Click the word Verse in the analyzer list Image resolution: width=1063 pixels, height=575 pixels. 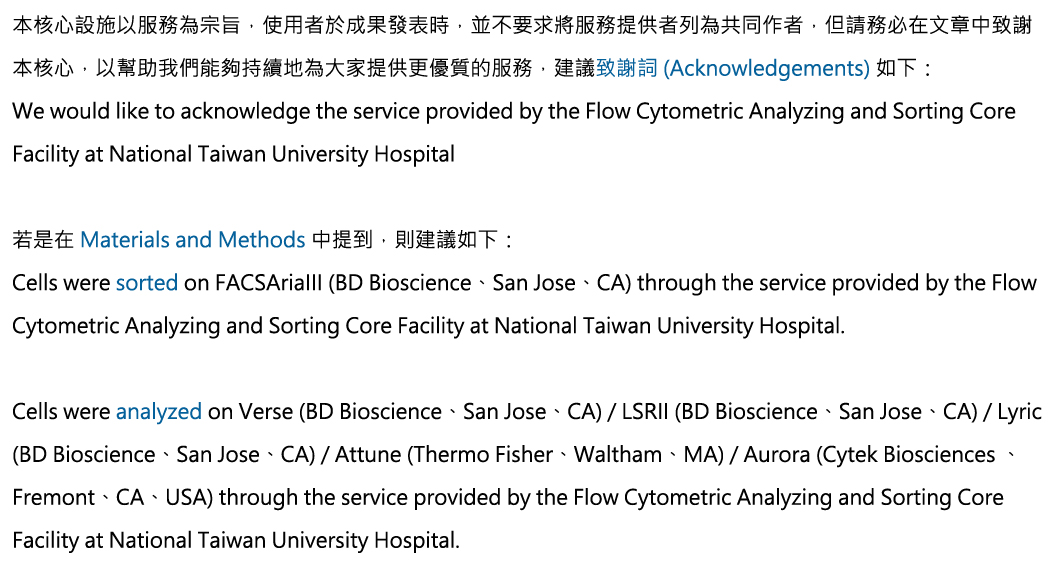point(266,412)
